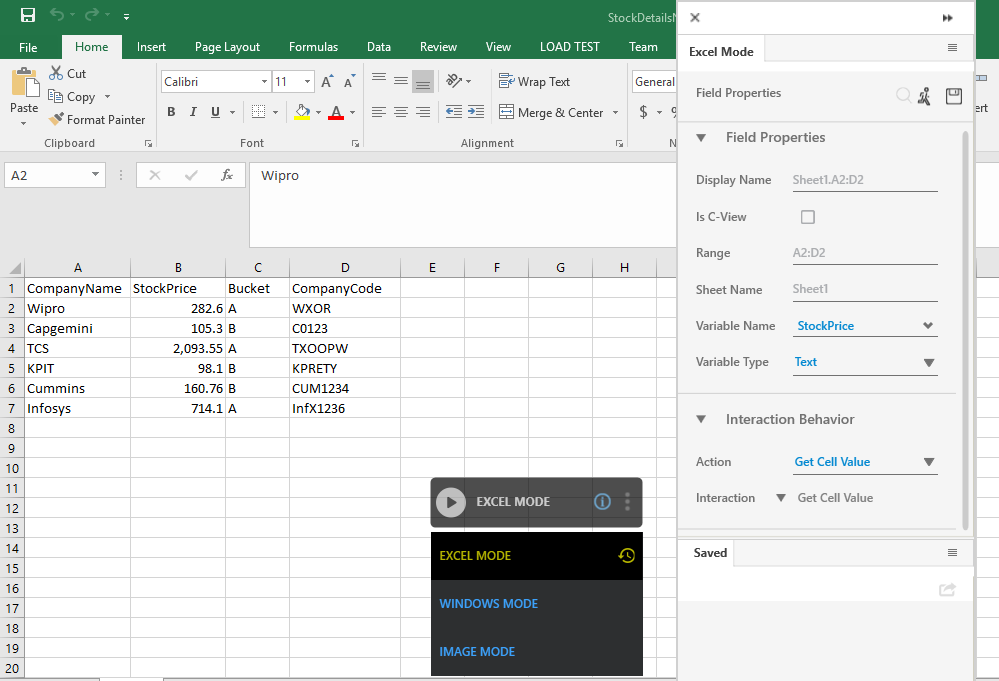
Task: Open the Action Get Cell Value dropdown
Action: [929, 462]
